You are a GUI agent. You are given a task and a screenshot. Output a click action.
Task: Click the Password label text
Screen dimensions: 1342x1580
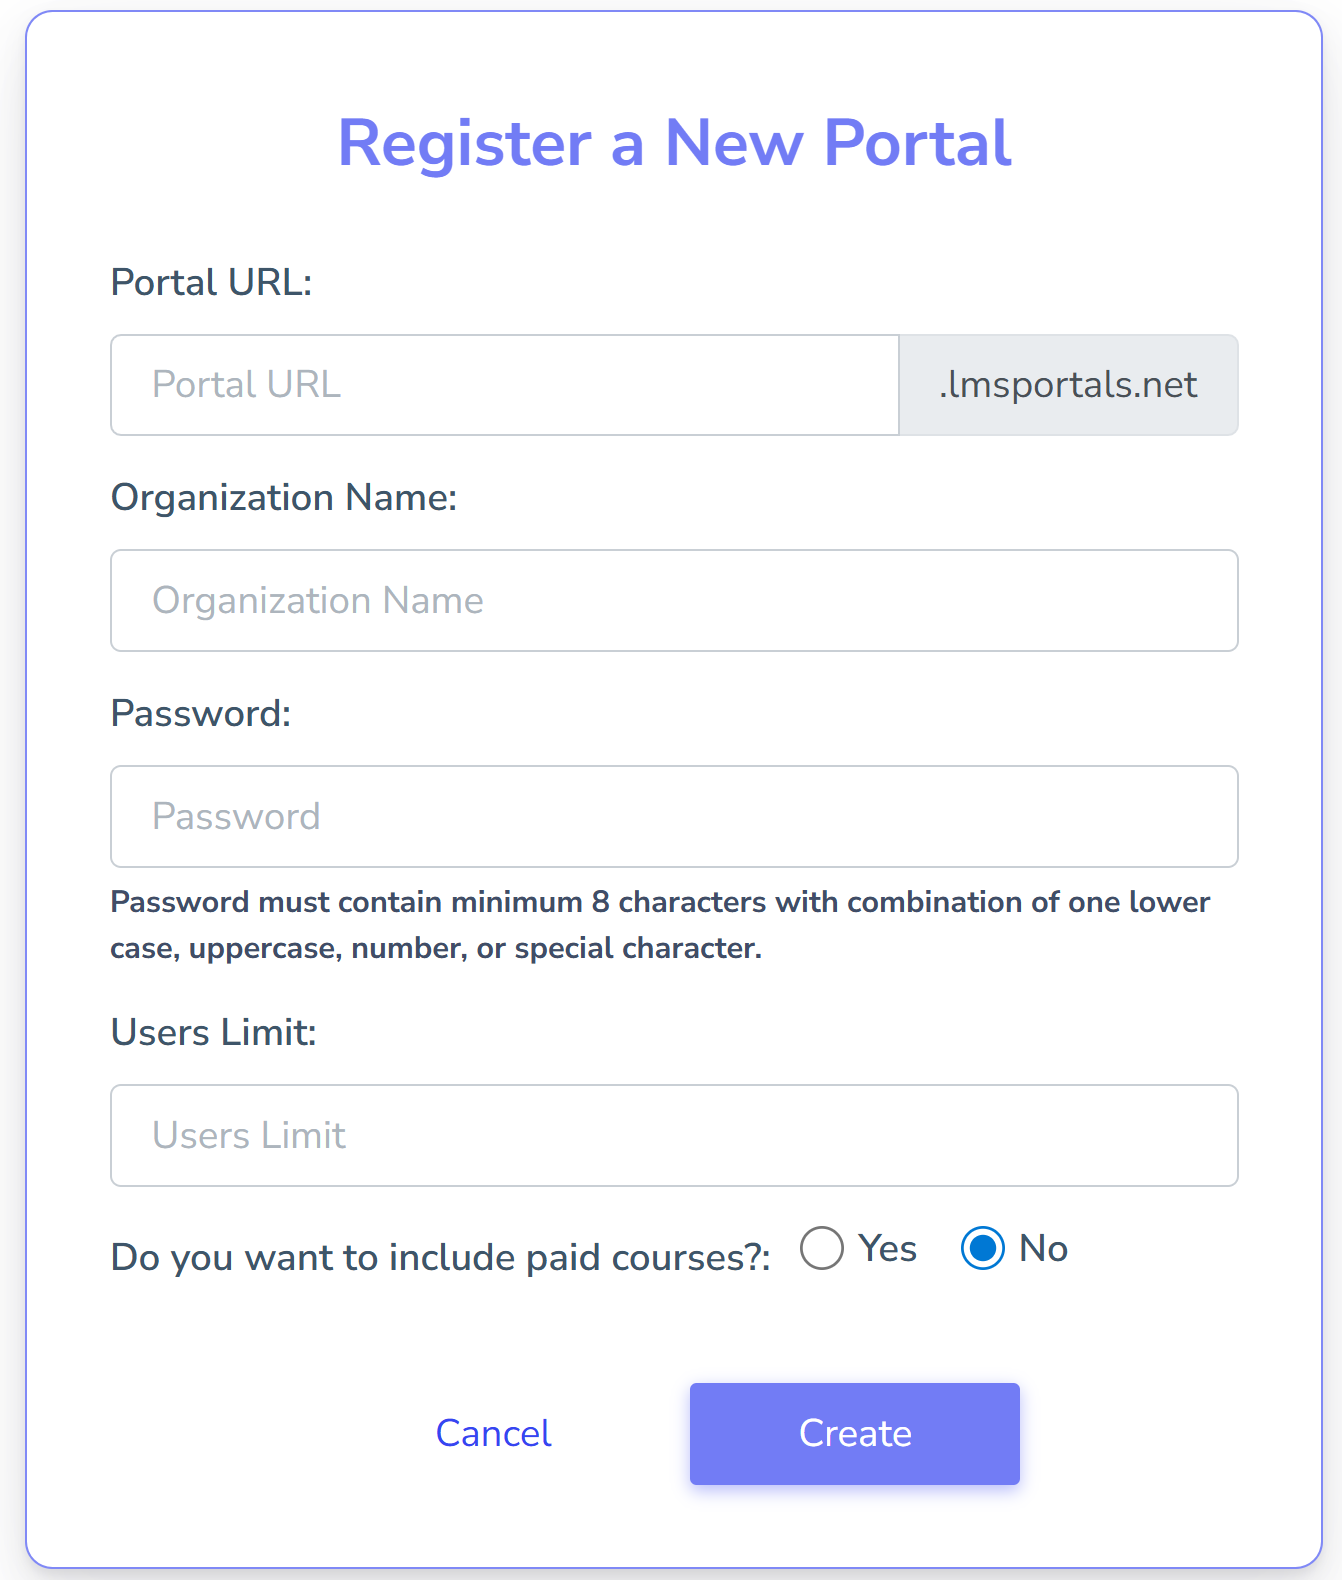click(x=200, y=713)
